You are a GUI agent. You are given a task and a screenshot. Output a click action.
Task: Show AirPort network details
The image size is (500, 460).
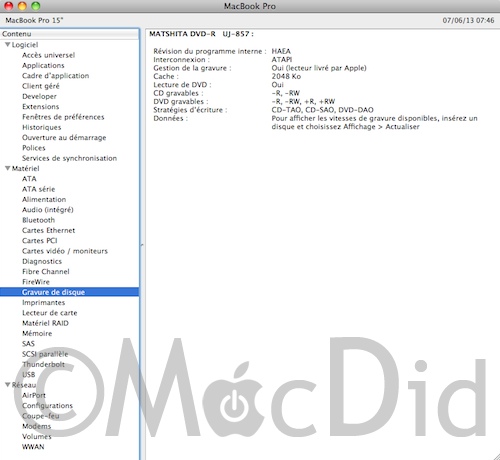pos(34,395)
